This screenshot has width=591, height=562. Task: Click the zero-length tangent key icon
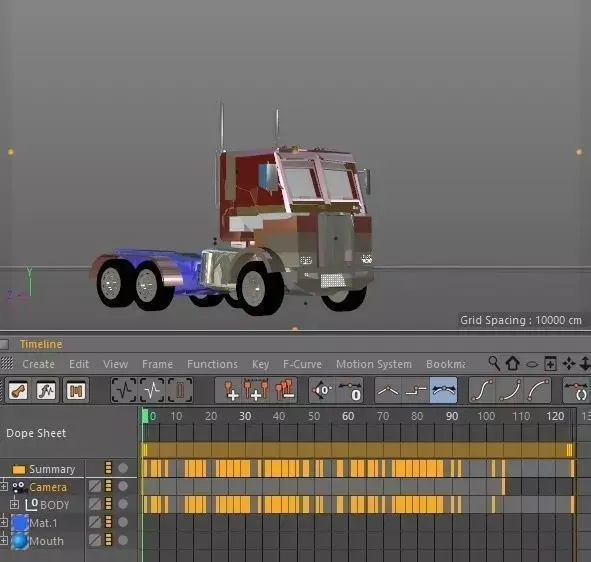pyautogui.click(x=350, y=390)
